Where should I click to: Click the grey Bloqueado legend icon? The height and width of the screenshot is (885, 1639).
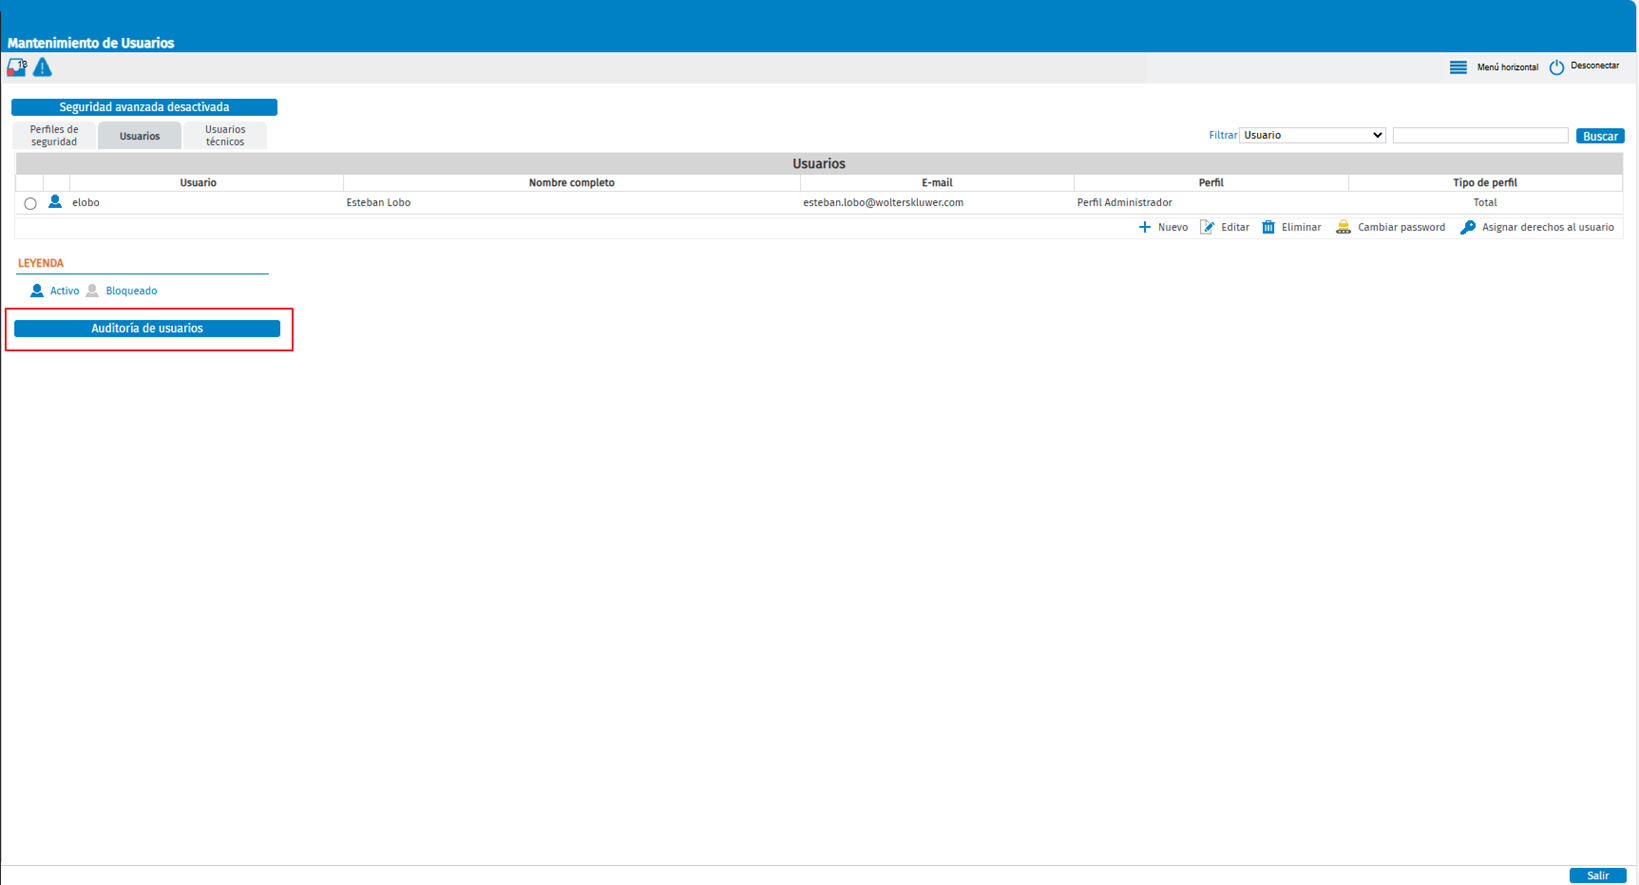[x=92, y=291]
